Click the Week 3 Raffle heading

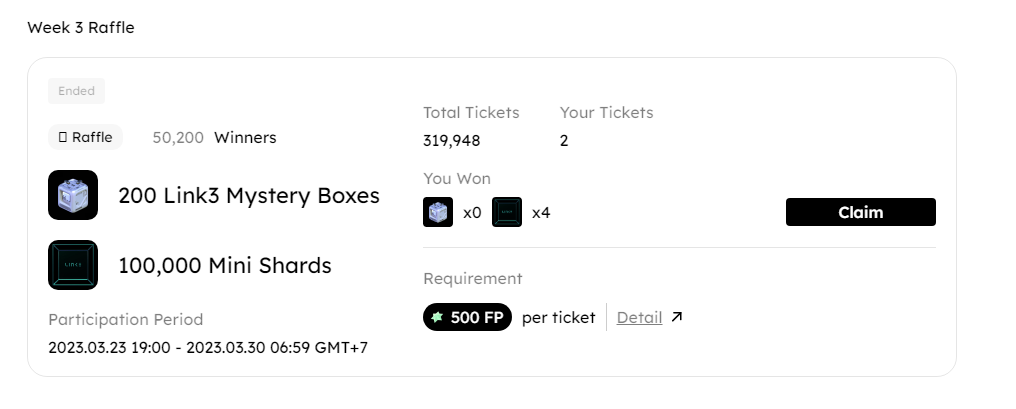[x=81, y=28]
